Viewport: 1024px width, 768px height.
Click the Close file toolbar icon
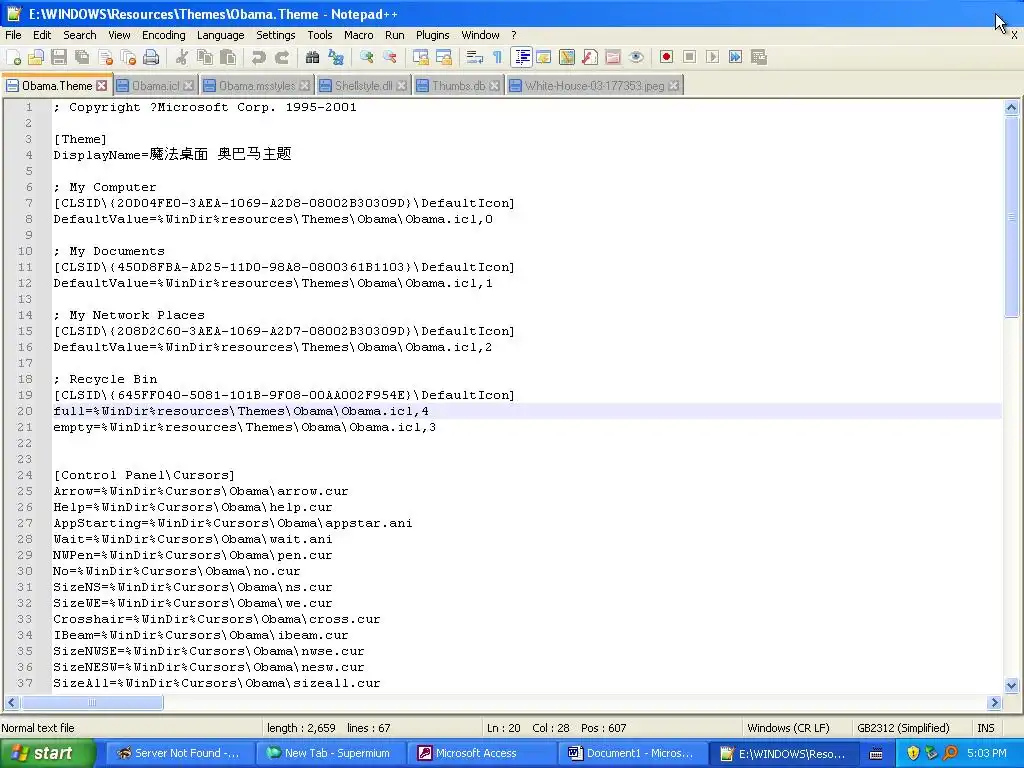tap(105, 57)
